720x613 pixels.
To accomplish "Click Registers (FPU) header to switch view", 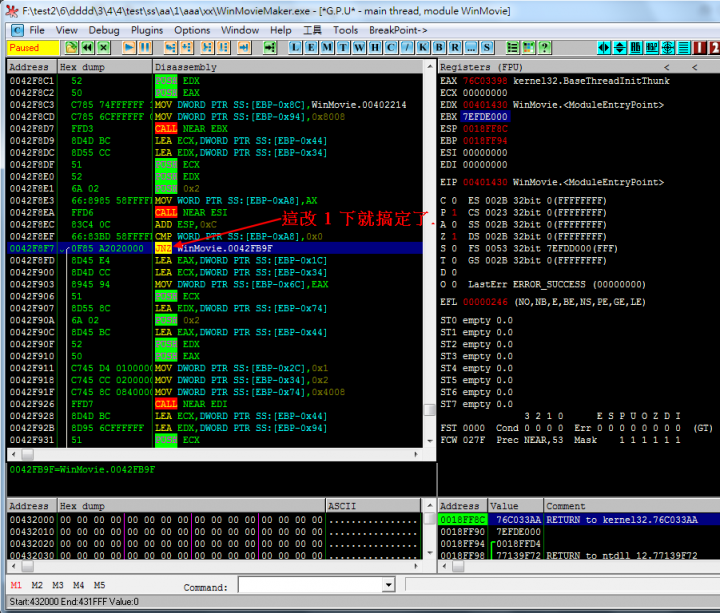I will pos(481,67).
